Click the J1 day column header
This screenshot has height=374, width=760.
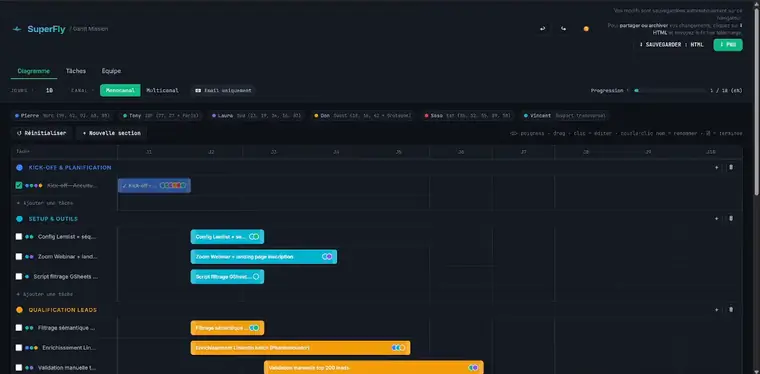tap(149, 152)
